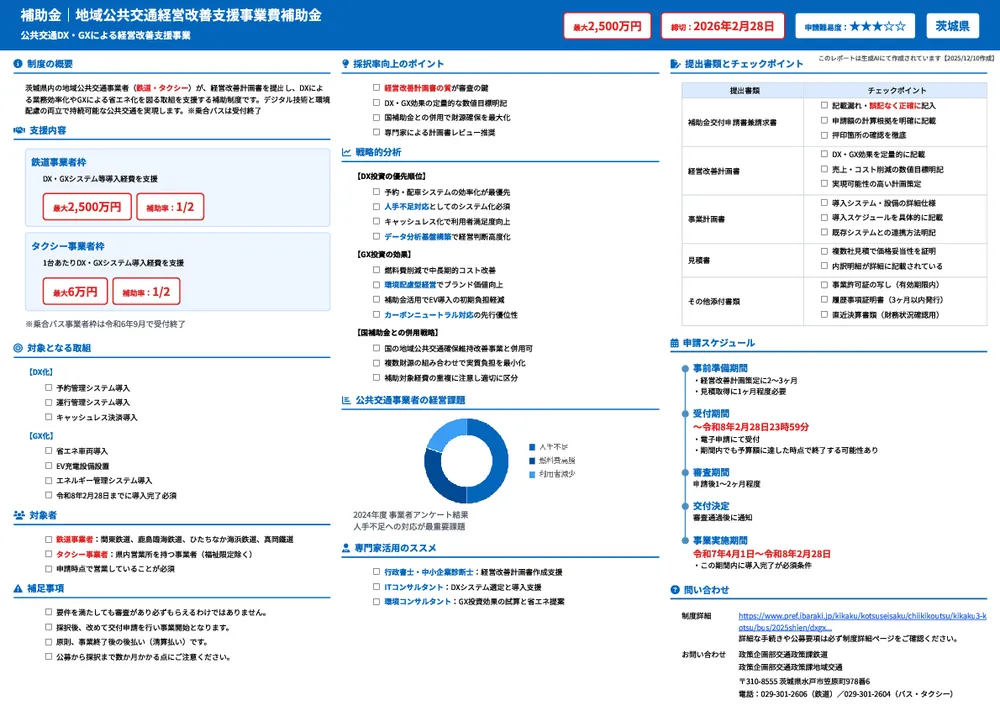Tick the 経営改善計画書の質 checkbox
This screenshot has height=706, width=1000.
pyautogui.click(x=374, y=87)
